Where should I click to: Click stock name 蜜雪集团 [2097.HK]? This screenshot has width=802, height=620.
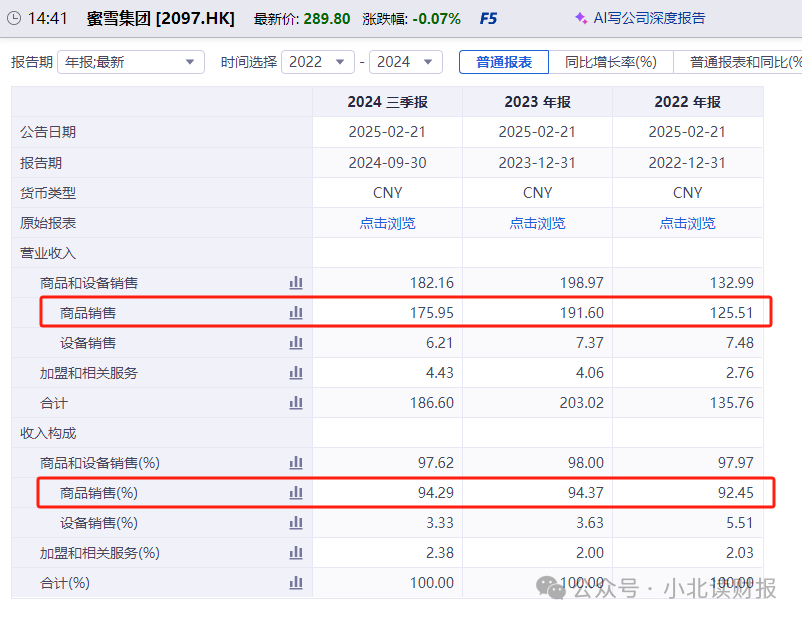[161, 19]
